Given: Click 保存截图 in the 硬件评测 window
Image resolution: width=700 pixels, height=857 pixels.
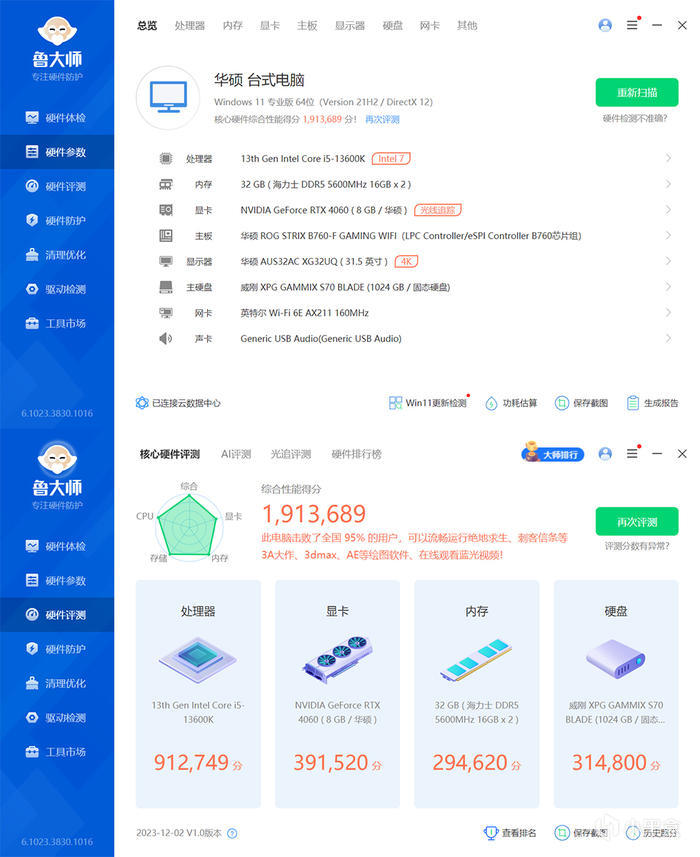Looking at the screenshot, I should click(581, 832).
